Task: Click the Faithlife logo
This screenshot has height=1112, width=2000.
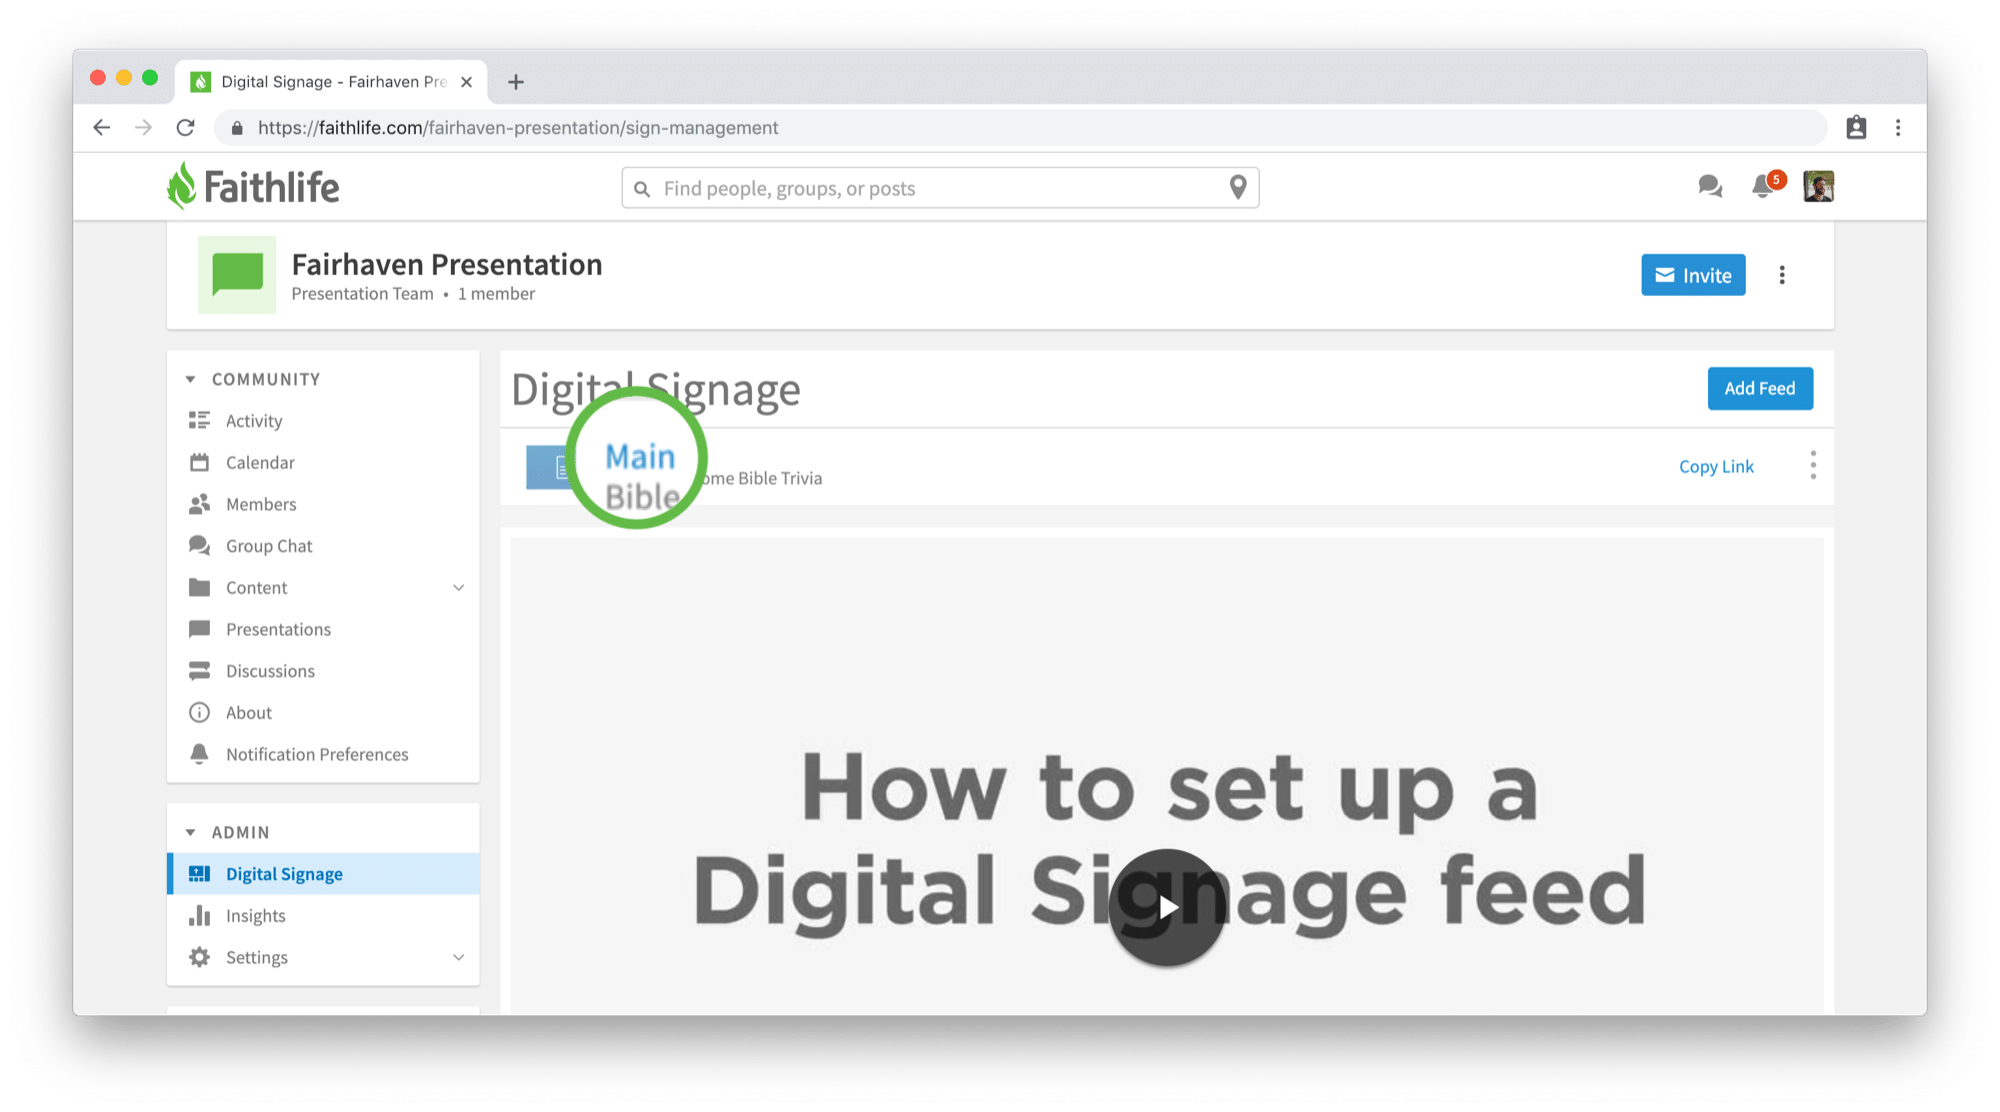Action: click(x=253, y=187)
